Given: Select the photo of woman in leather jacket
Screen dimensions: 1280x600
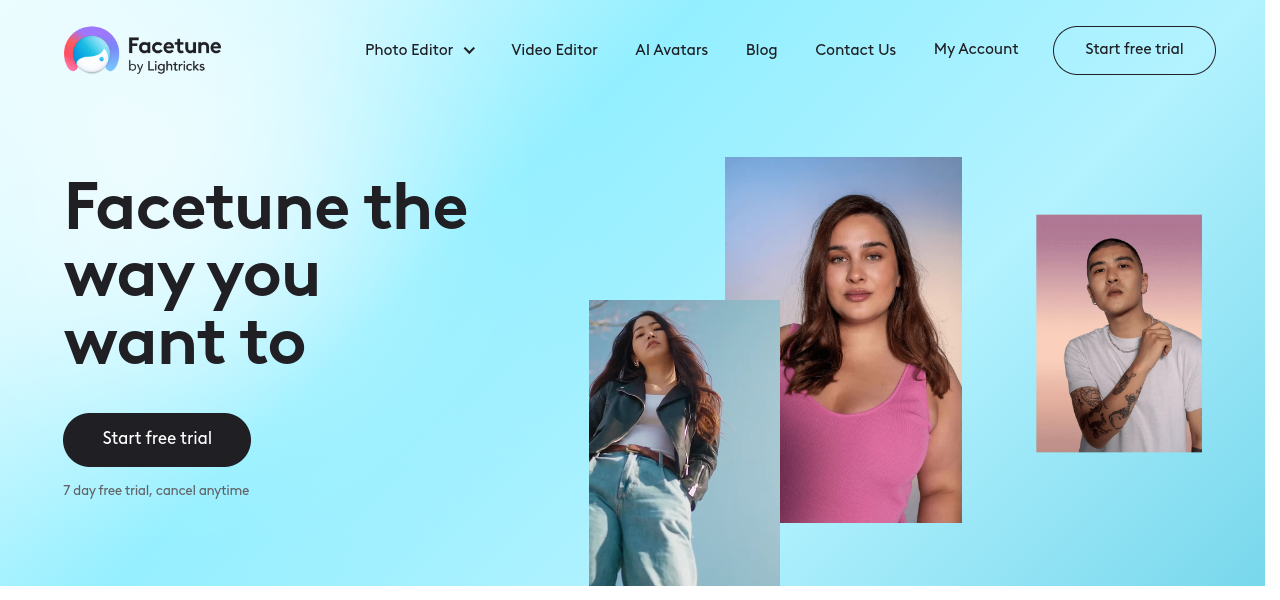Looking at the screenshot, I should 684,443.
